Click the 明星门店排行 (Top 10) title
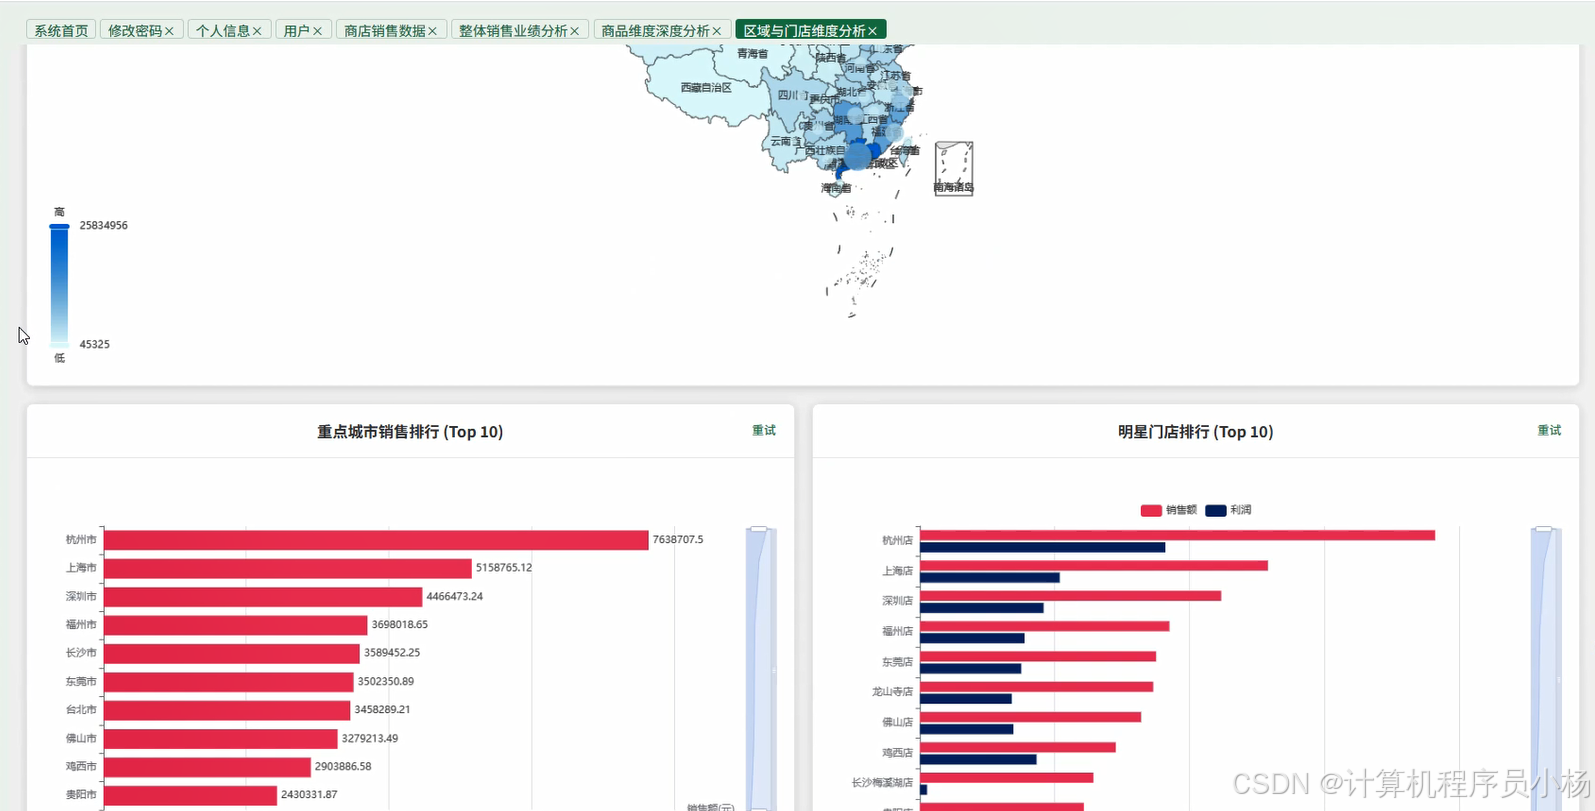This screenshot has height=811, width=1595. [1195, 432]
